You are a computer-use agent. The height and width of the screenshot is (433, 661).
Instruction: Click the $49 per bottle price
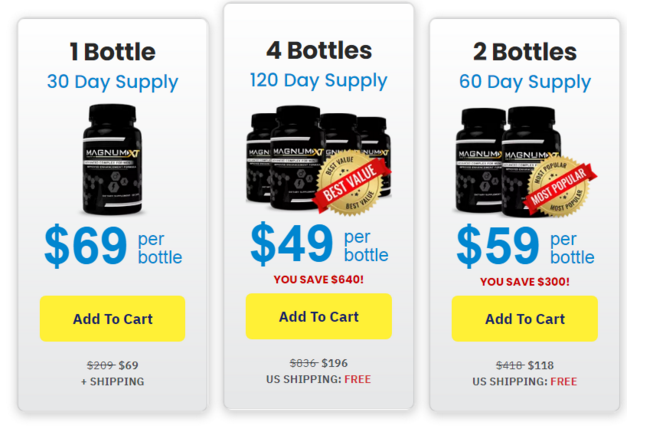coord(319,243)
